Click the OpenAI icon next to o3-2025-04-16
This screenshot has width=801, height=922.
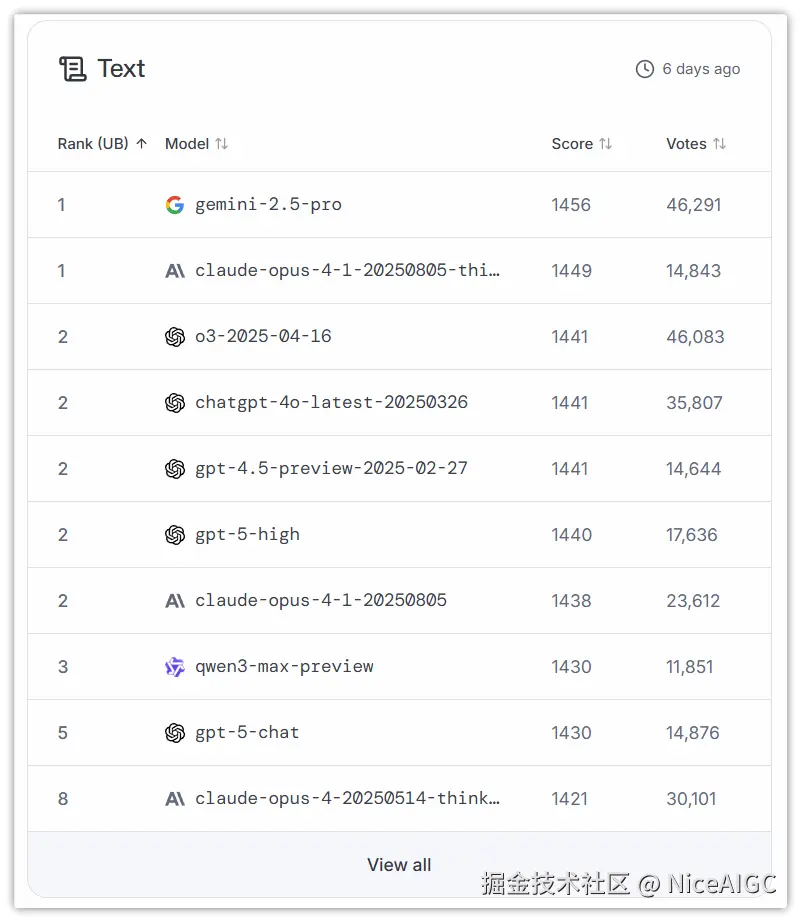click(175, 337)
